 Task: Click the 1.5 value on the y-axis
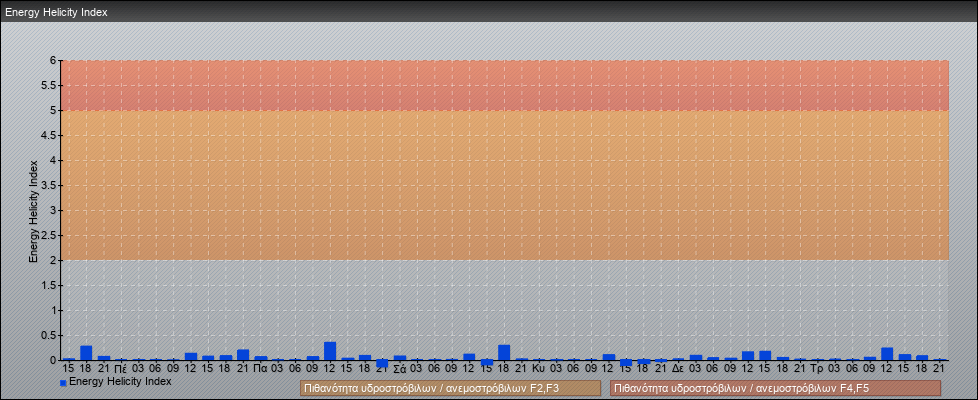49,285
